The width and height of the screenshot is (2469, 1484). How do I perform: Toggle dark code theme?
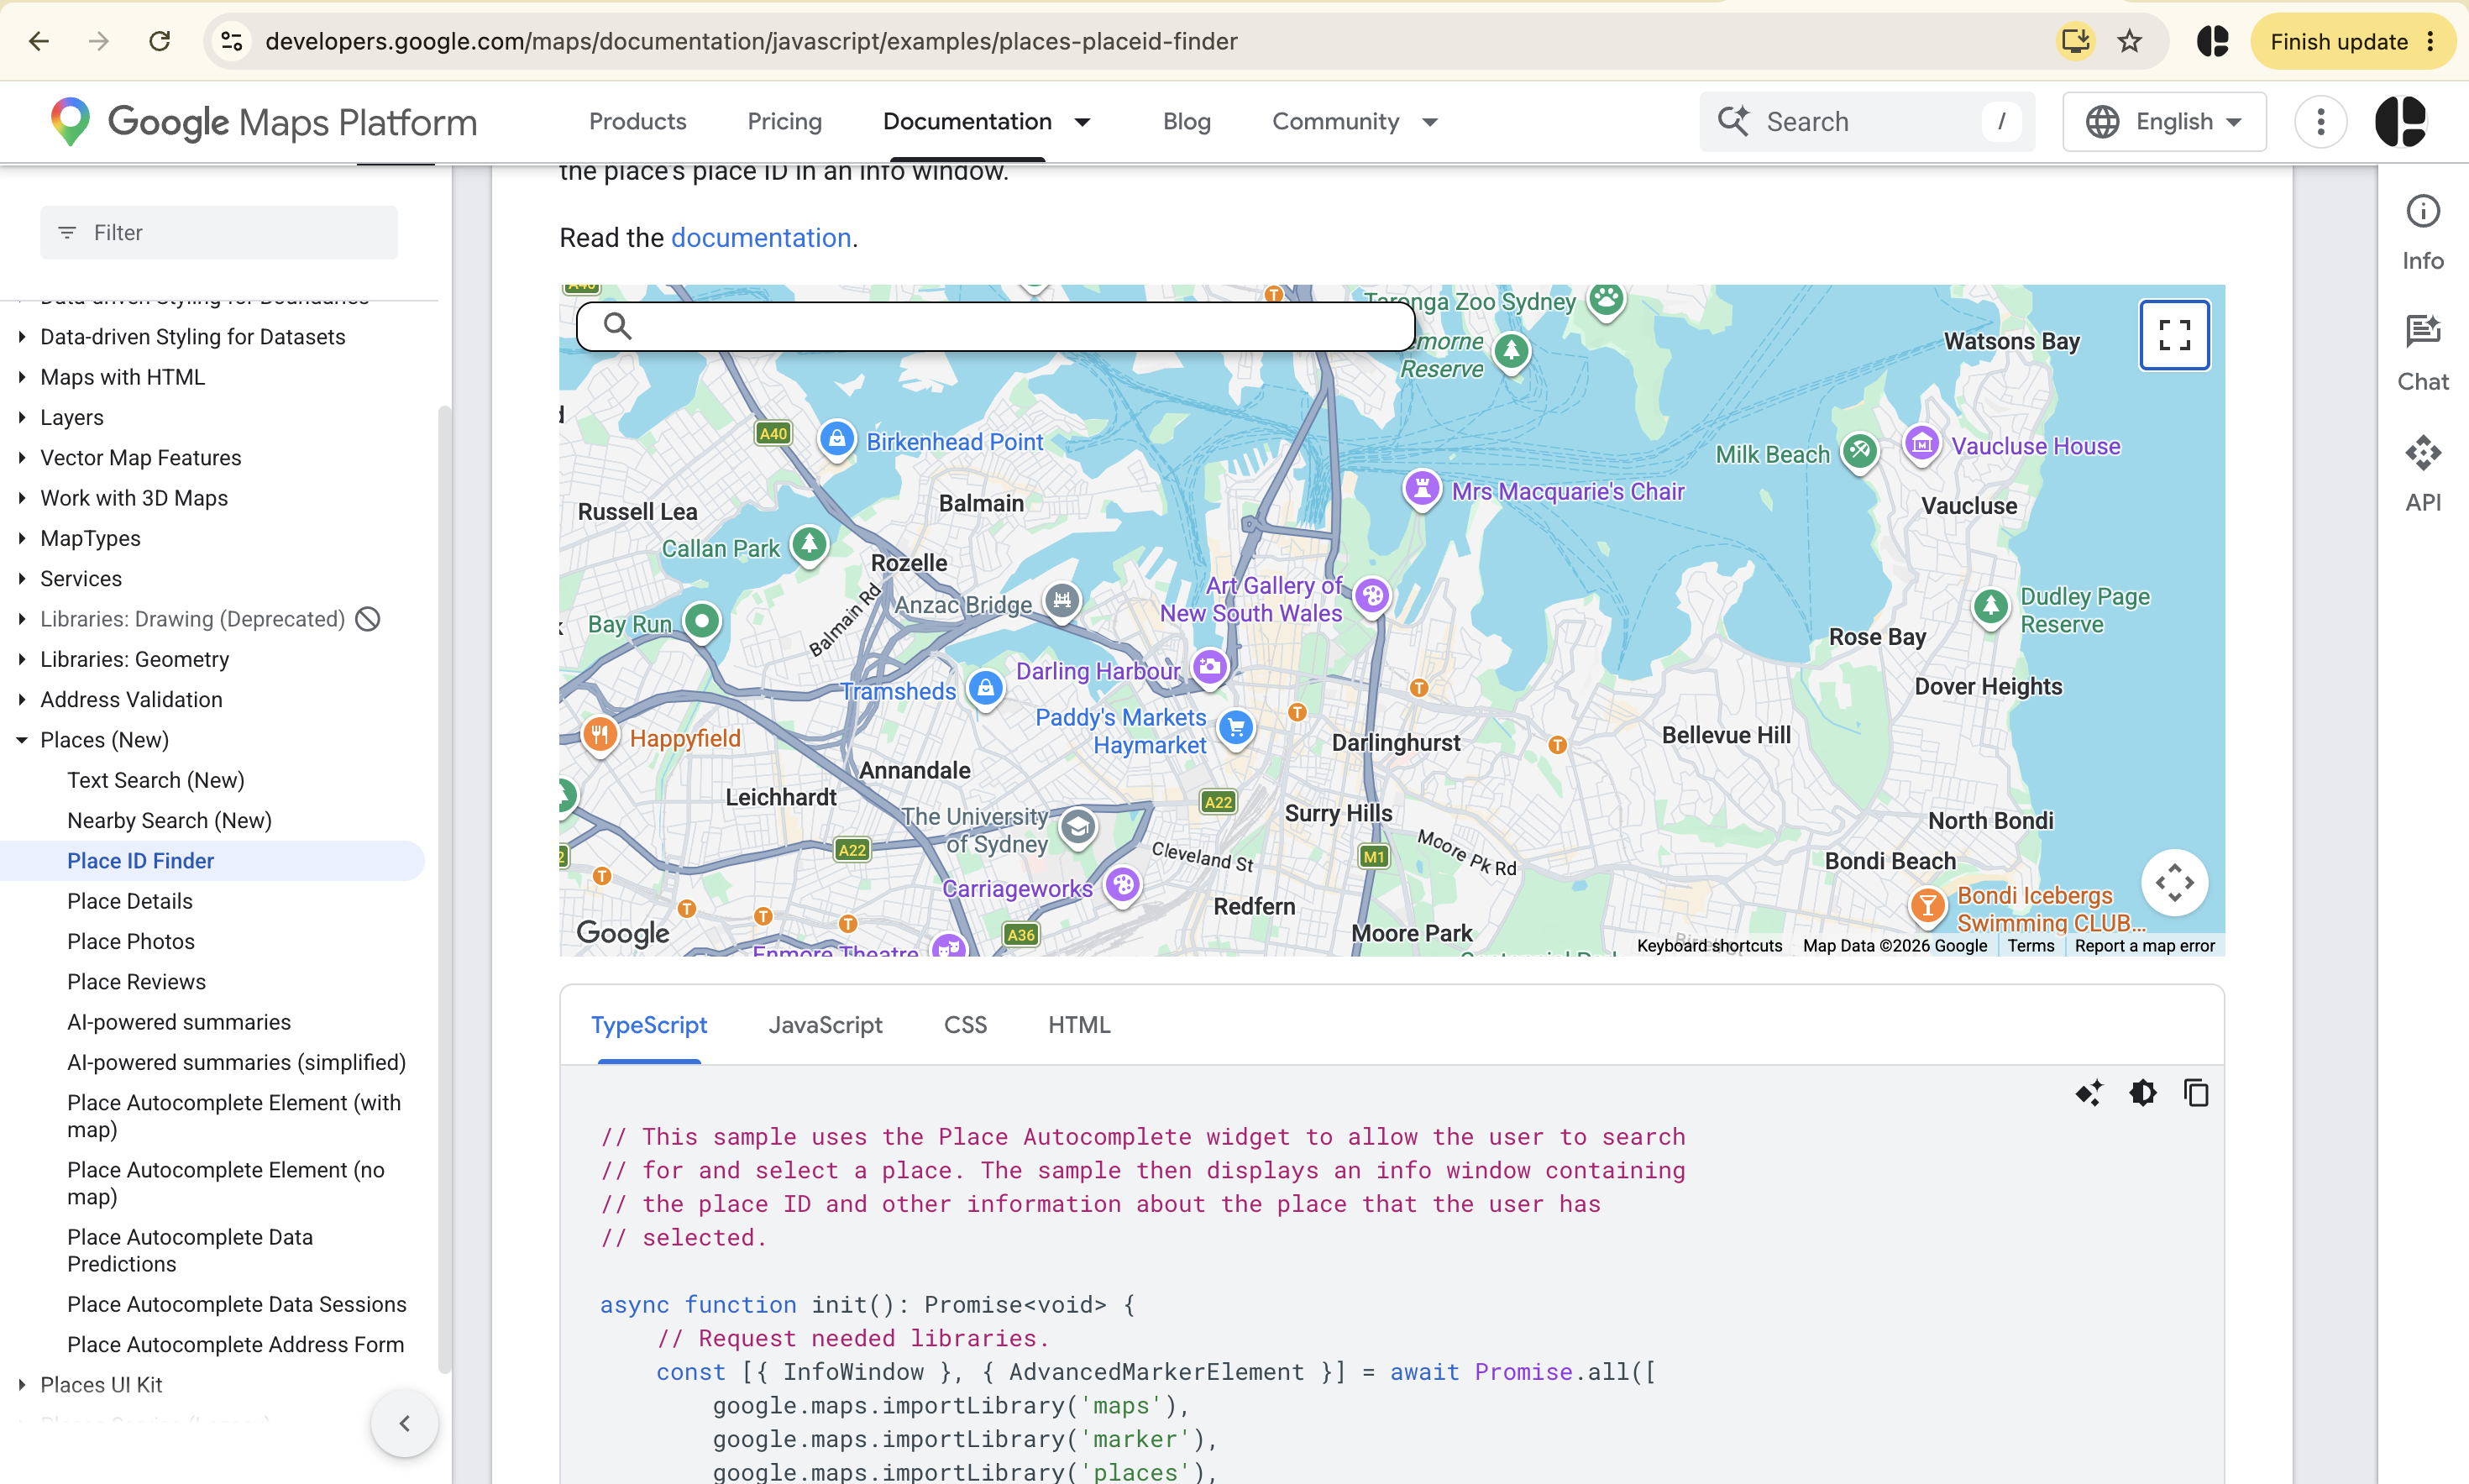pos(2143,1092)
